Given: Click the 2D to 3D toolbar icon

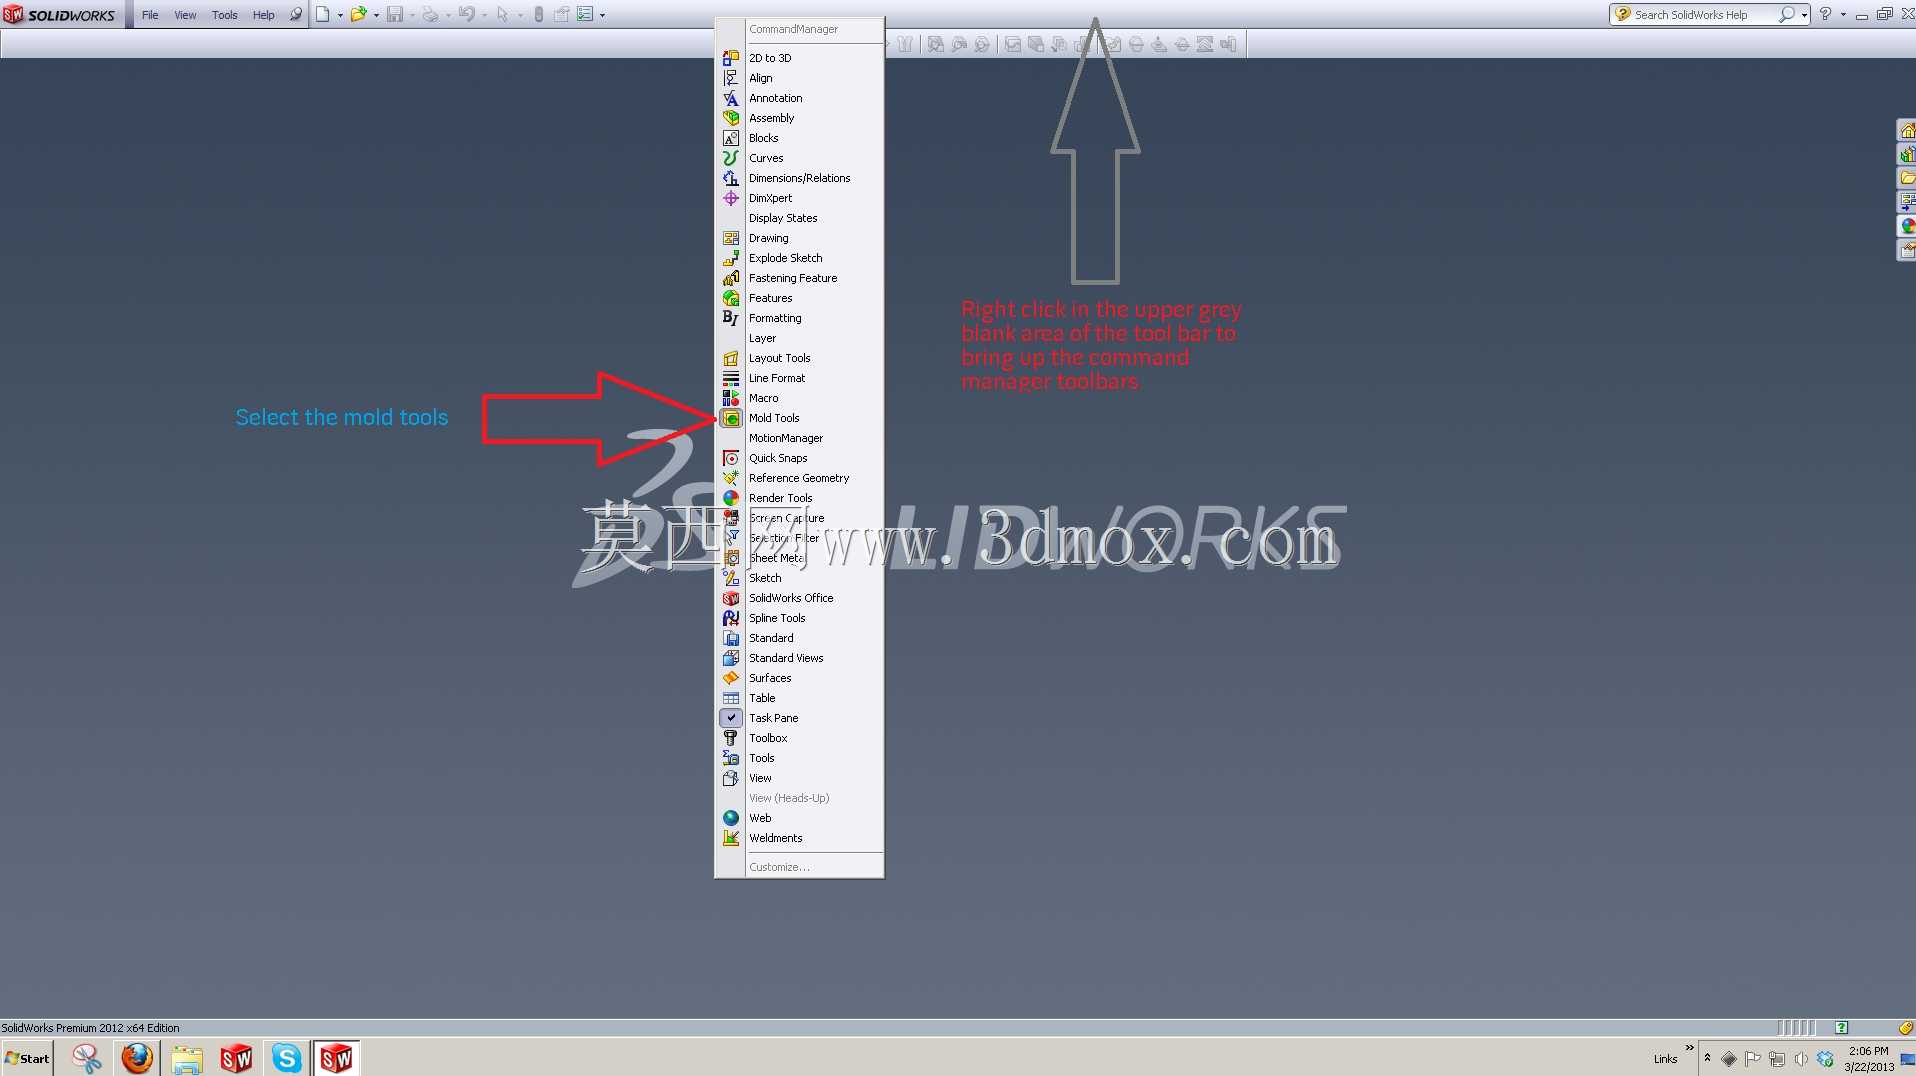Looking at the screenshot, I should click(731, 58).
